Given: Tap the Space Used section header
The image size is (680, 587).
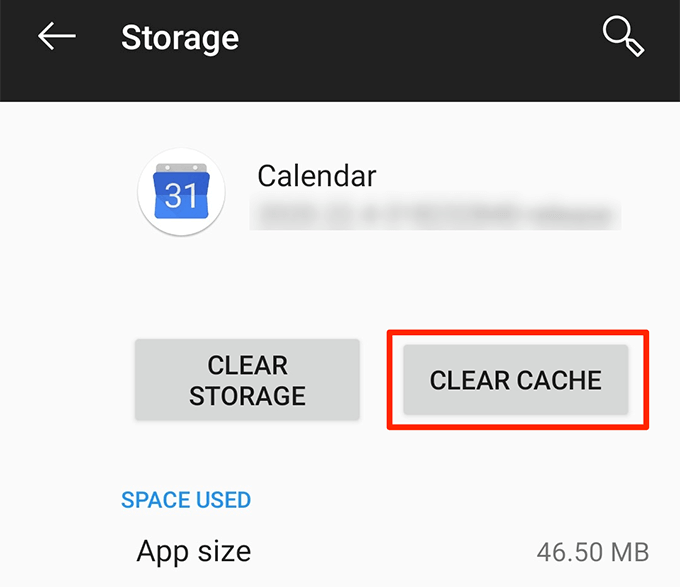Looking at the screenshot, I should [x=186, y=500].
